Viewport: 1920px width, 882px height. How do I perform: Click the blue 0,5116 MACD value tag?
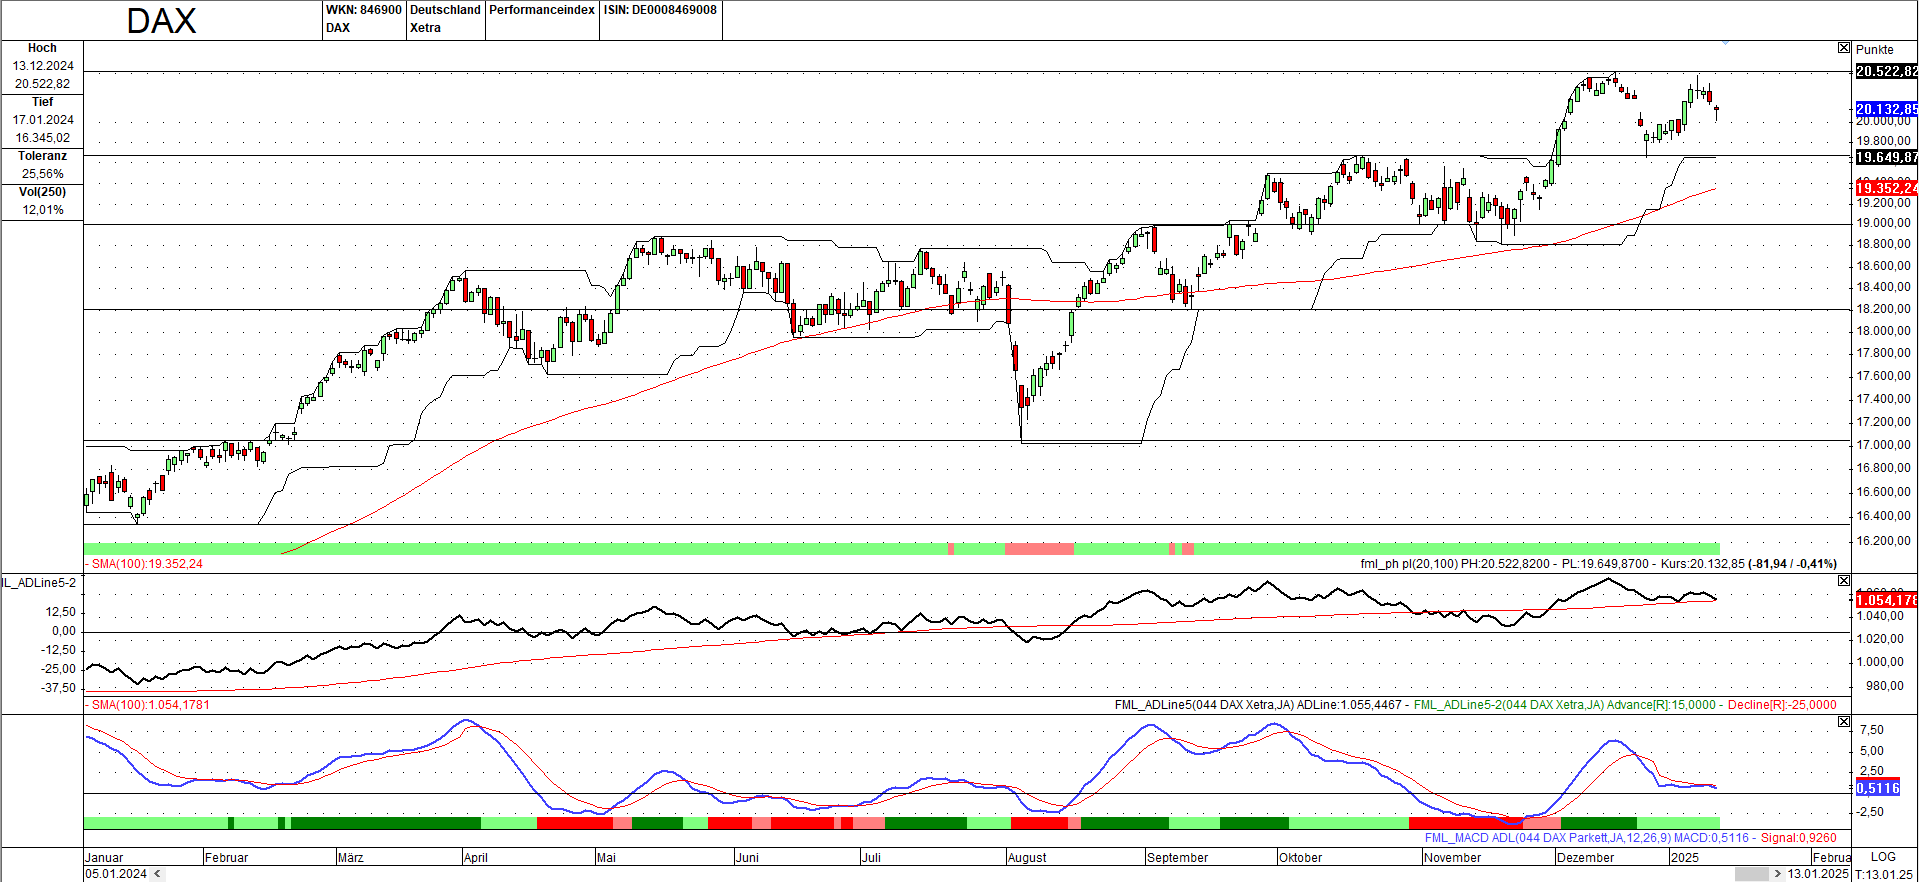point(1877,788)
